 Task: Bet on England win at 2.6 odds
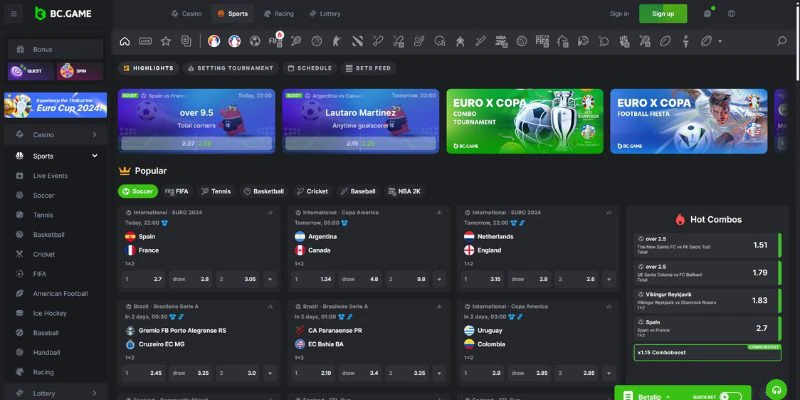(x=577, y=279)
